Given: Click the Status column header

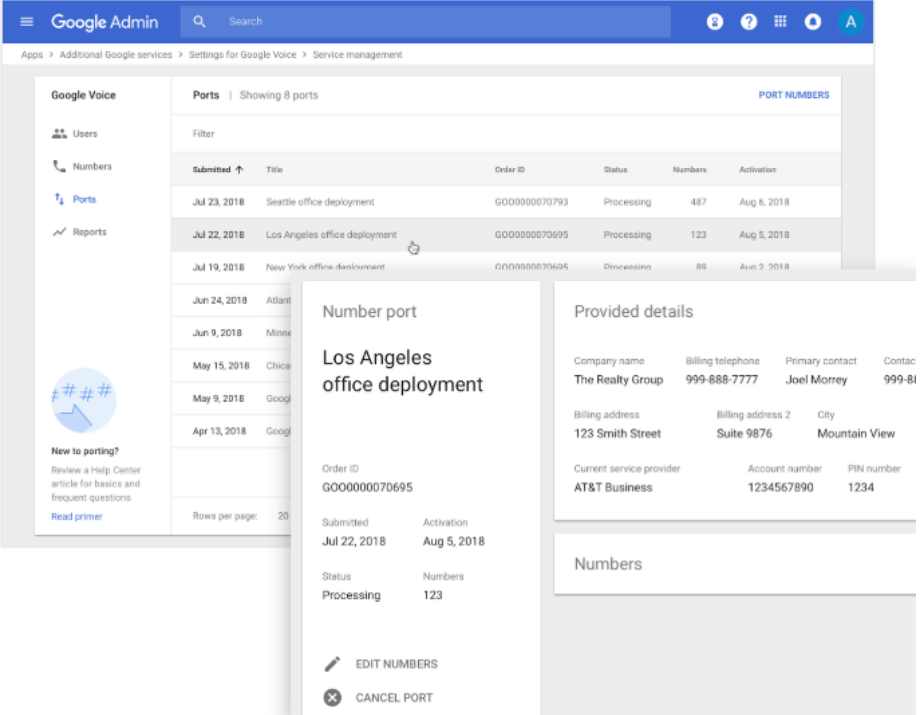Looking at the screenshot, I should click(x=615, y=170).
